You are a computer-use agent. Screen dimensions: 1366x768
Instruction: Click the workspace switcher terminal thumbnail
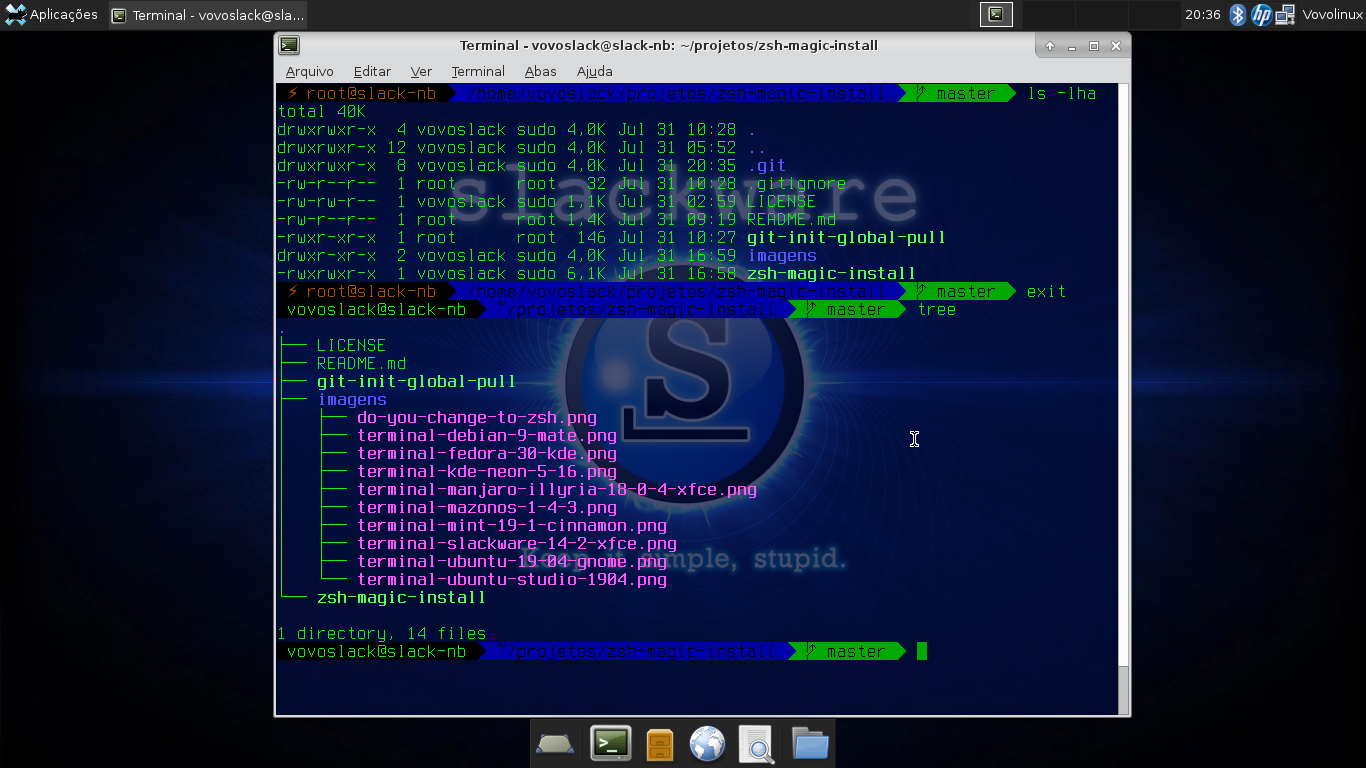[x=996, y=14]
